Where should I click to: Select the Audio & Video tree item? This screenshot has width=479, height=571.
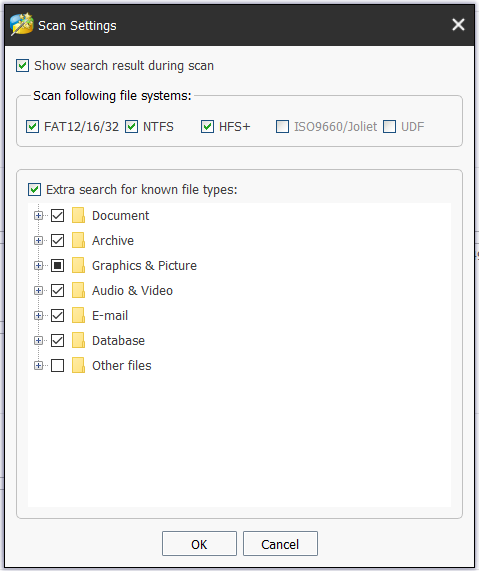pyautogui.click(x=132, y=291)
